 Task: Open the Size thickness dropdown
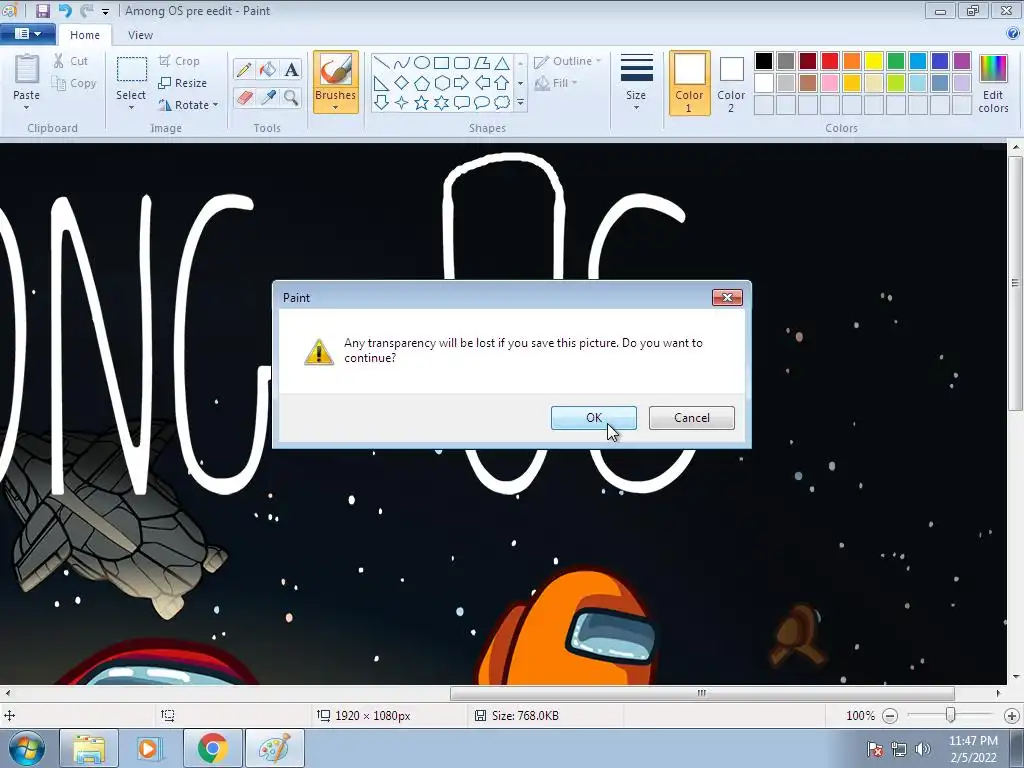point(636,83)
